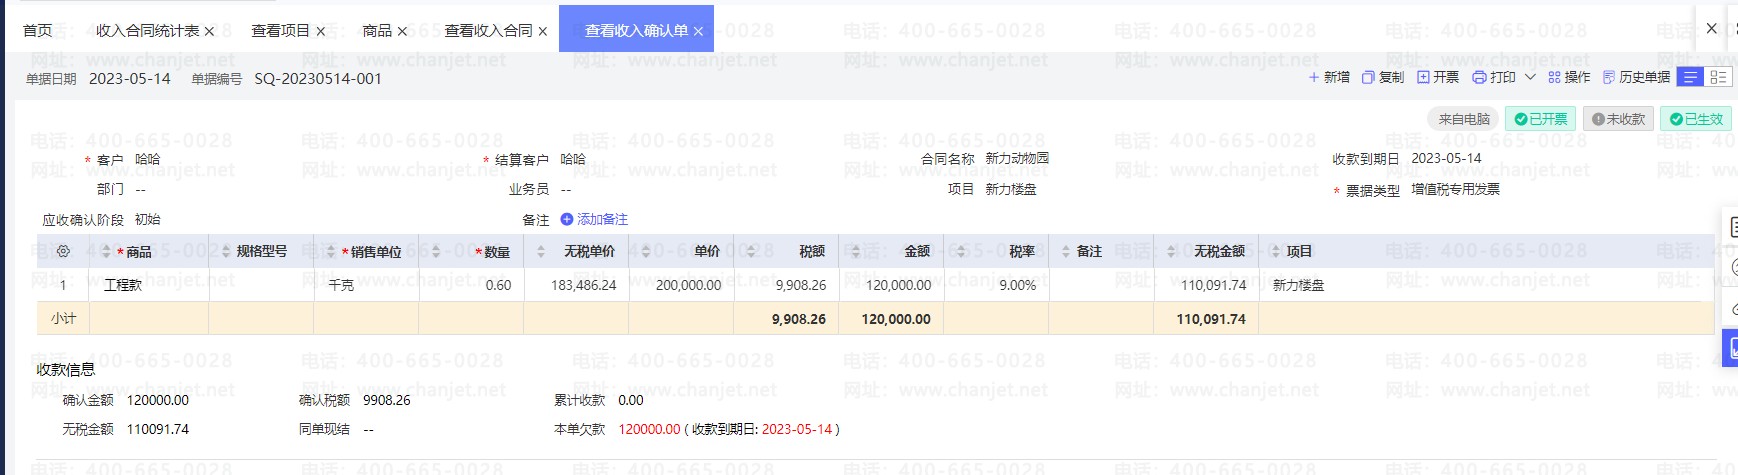The height and width of the screenshot is (475, 1738).
Task: Click the 添加备注 link
Action: [594, 219]
